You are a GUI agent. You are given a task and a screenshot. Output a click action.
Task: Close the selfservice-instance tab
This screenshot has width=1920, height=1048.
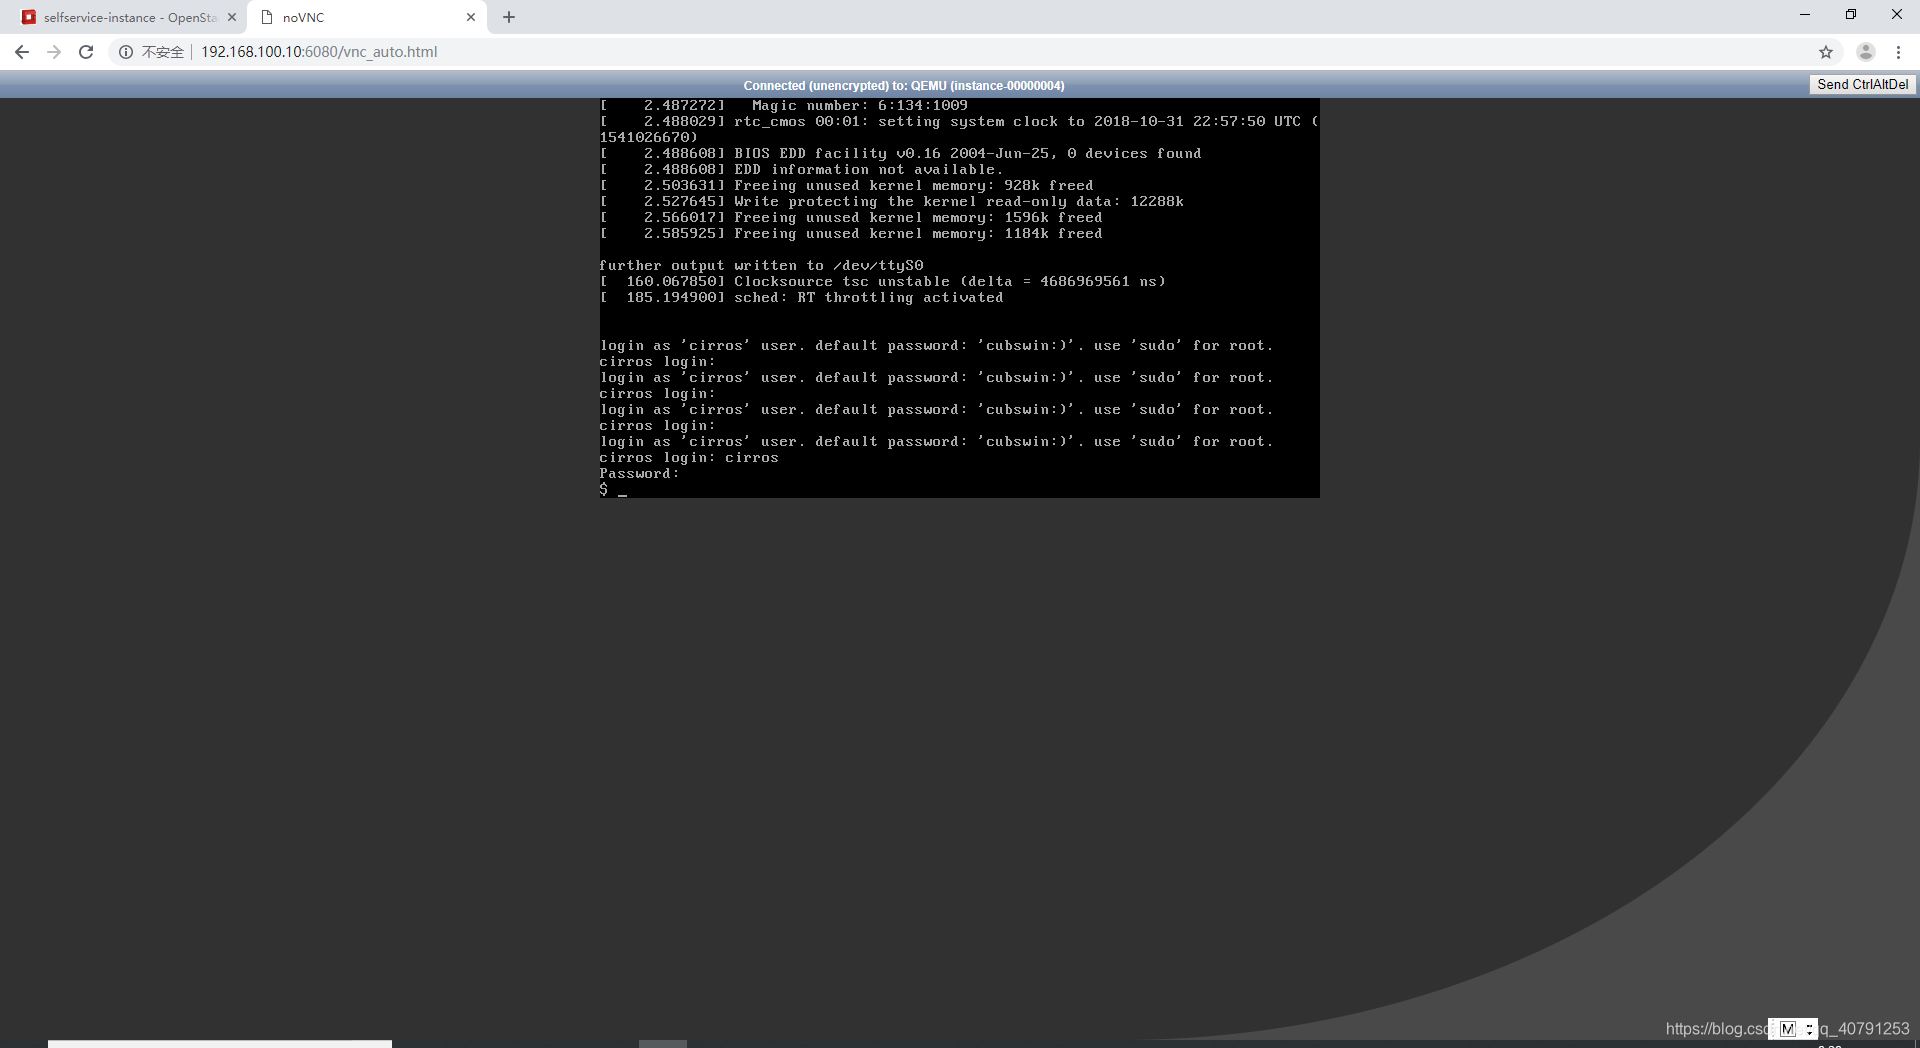pyautogui.click(x=232, y=17)
